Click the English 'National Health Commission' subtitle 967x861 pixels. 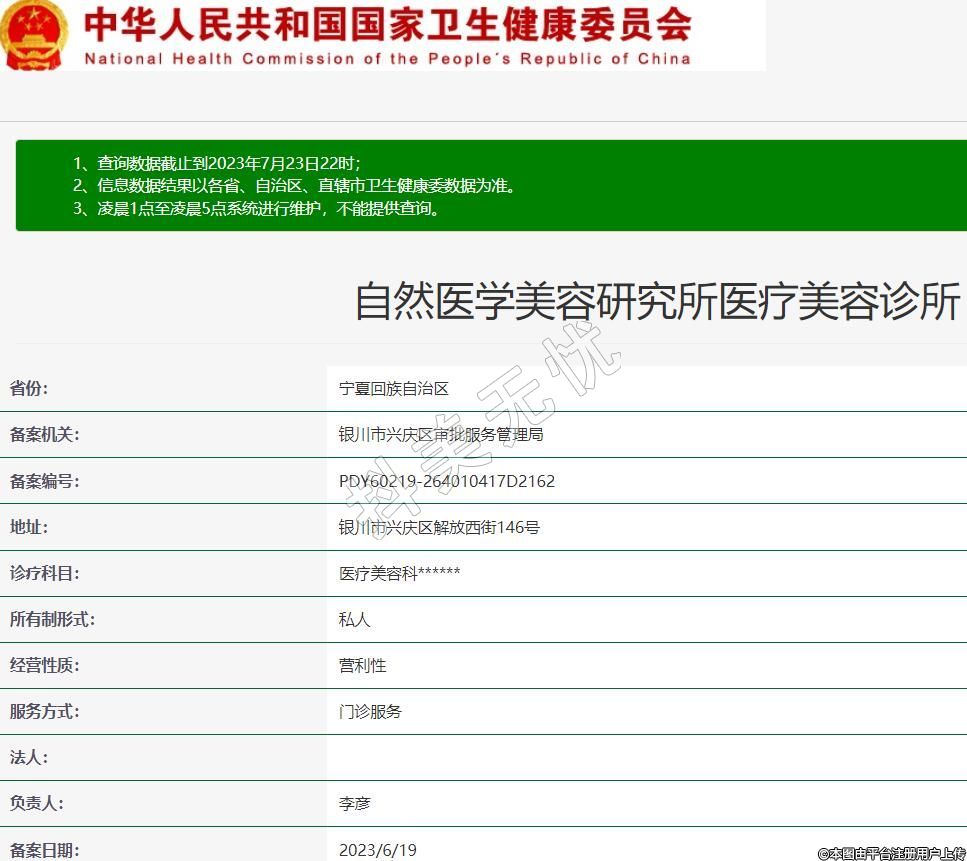(387, 59)
